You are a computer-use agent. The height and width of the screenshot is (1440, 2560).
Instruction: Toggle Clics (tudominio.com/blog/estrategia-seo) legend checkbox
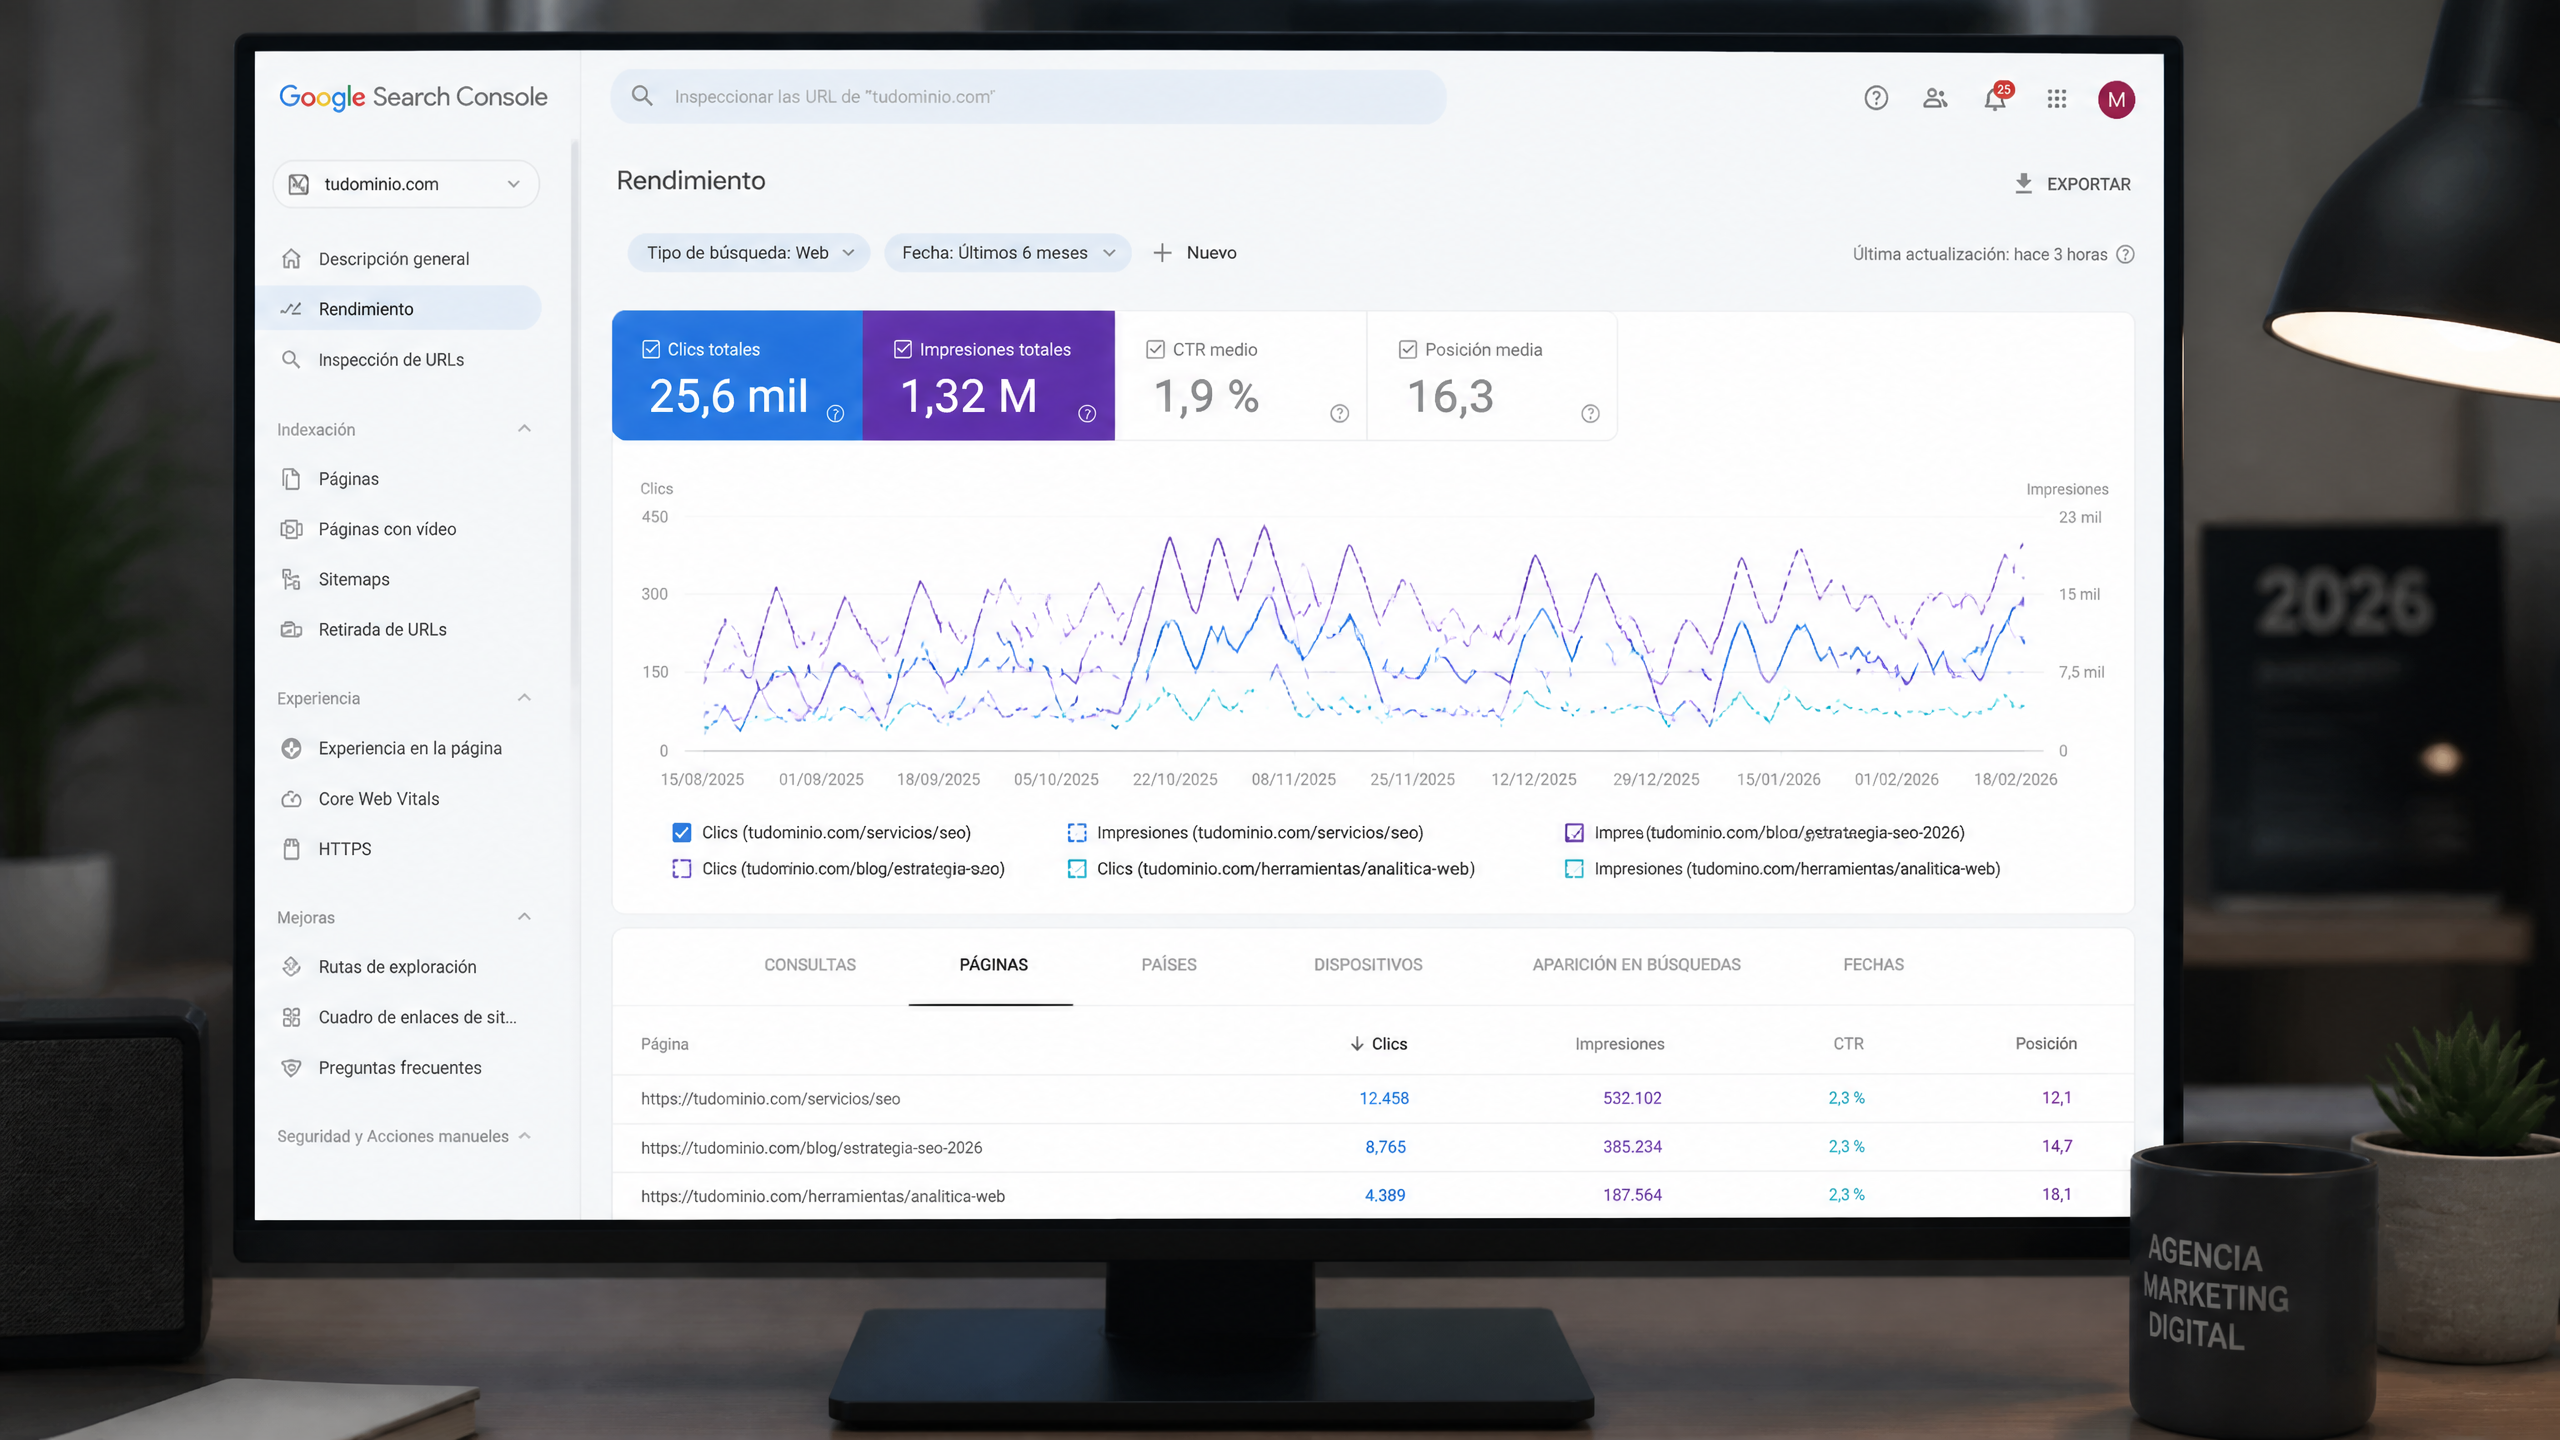682,869
